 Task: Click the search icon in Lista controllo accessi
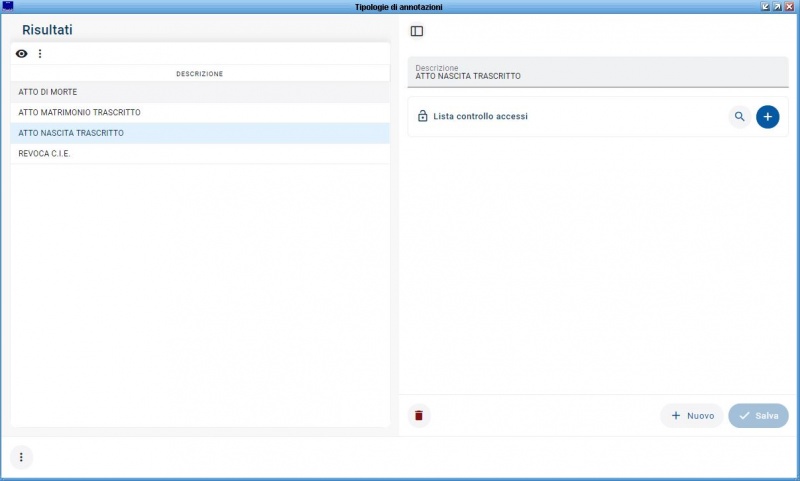click(739, 117)
